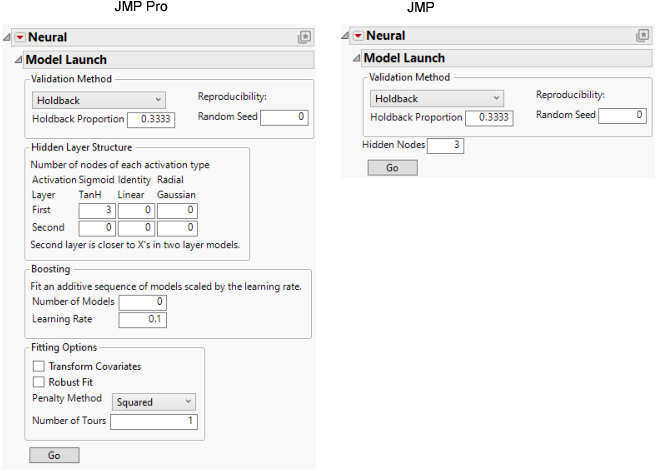Click Go button below Hidden Nodes
This screenshot has width=657, height=471.
click(392, 168)
